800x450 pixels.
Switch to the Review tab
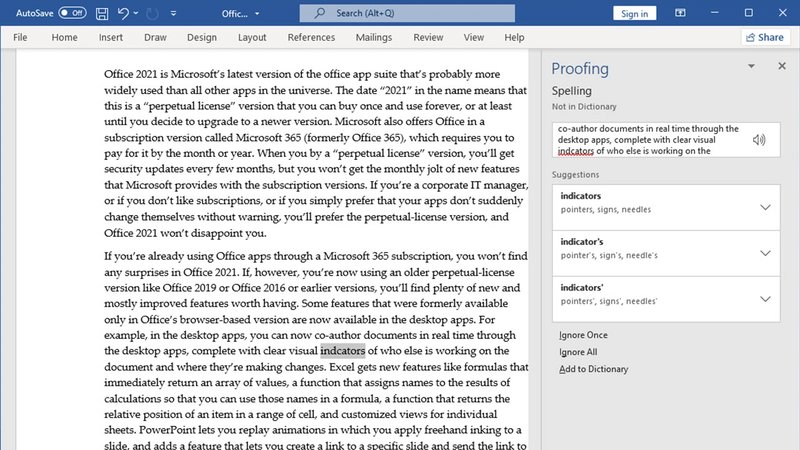click(428, 37)
